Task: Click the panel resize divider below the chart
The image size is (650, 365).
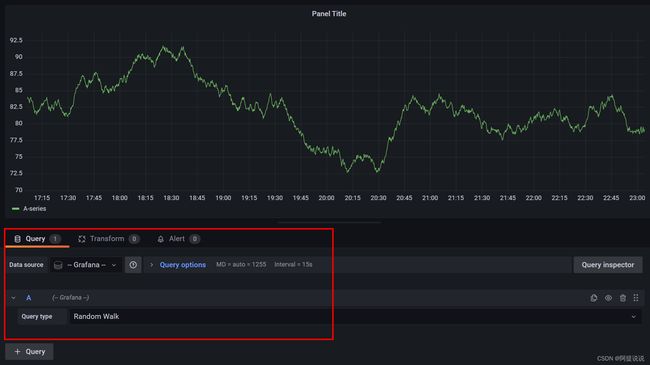Action: point(329,223)
